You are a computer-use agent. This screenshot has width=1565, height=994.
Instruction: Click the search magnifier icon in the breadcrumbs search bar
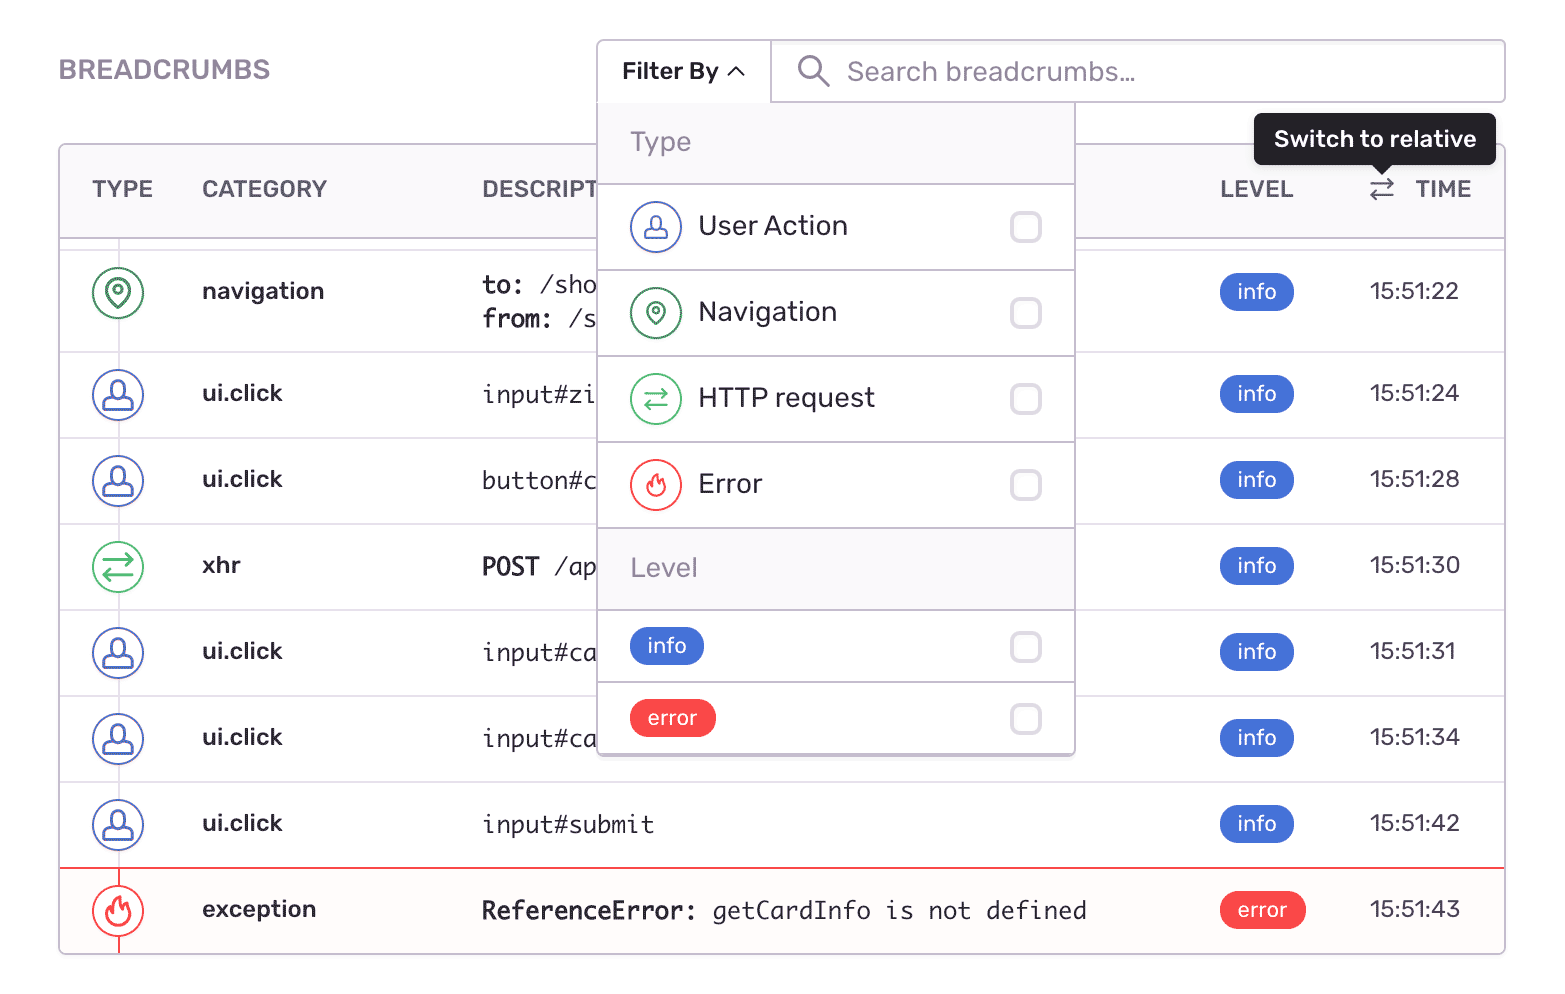(x=812, y=70)
